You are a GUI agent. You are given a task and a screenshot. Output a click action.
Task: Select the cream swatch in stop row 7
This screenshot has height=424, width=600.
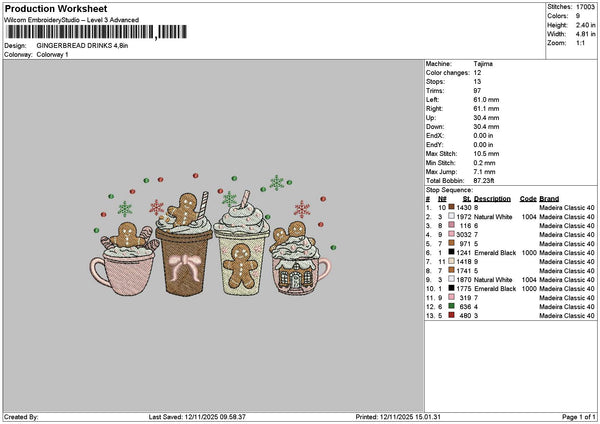[x=452, y=261]
